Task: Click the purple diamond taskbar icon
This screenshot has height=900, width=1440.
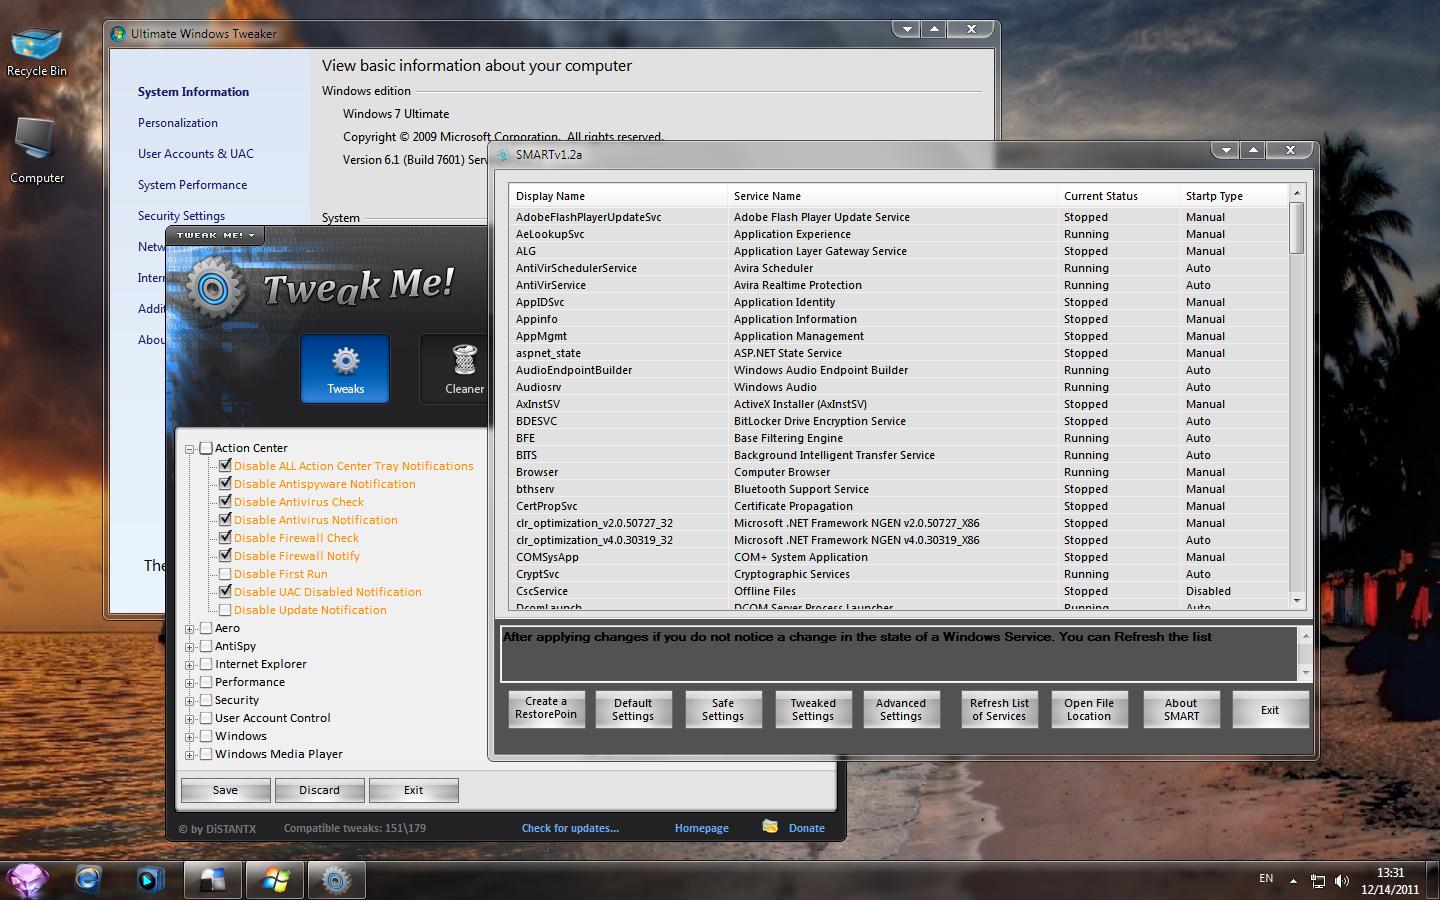Action: pos(27,880)
